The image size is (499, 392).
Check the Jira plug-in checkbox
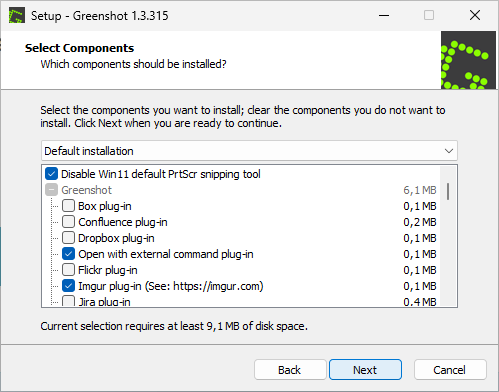click(x=68, y=301)
